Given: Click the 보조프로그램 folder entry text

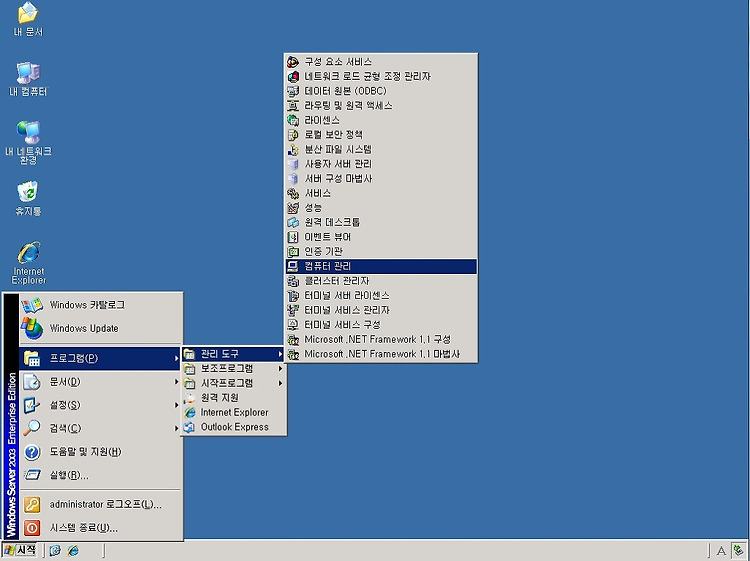Looking at the screenshot, I should pyautogui.click(x=227, y=369).
